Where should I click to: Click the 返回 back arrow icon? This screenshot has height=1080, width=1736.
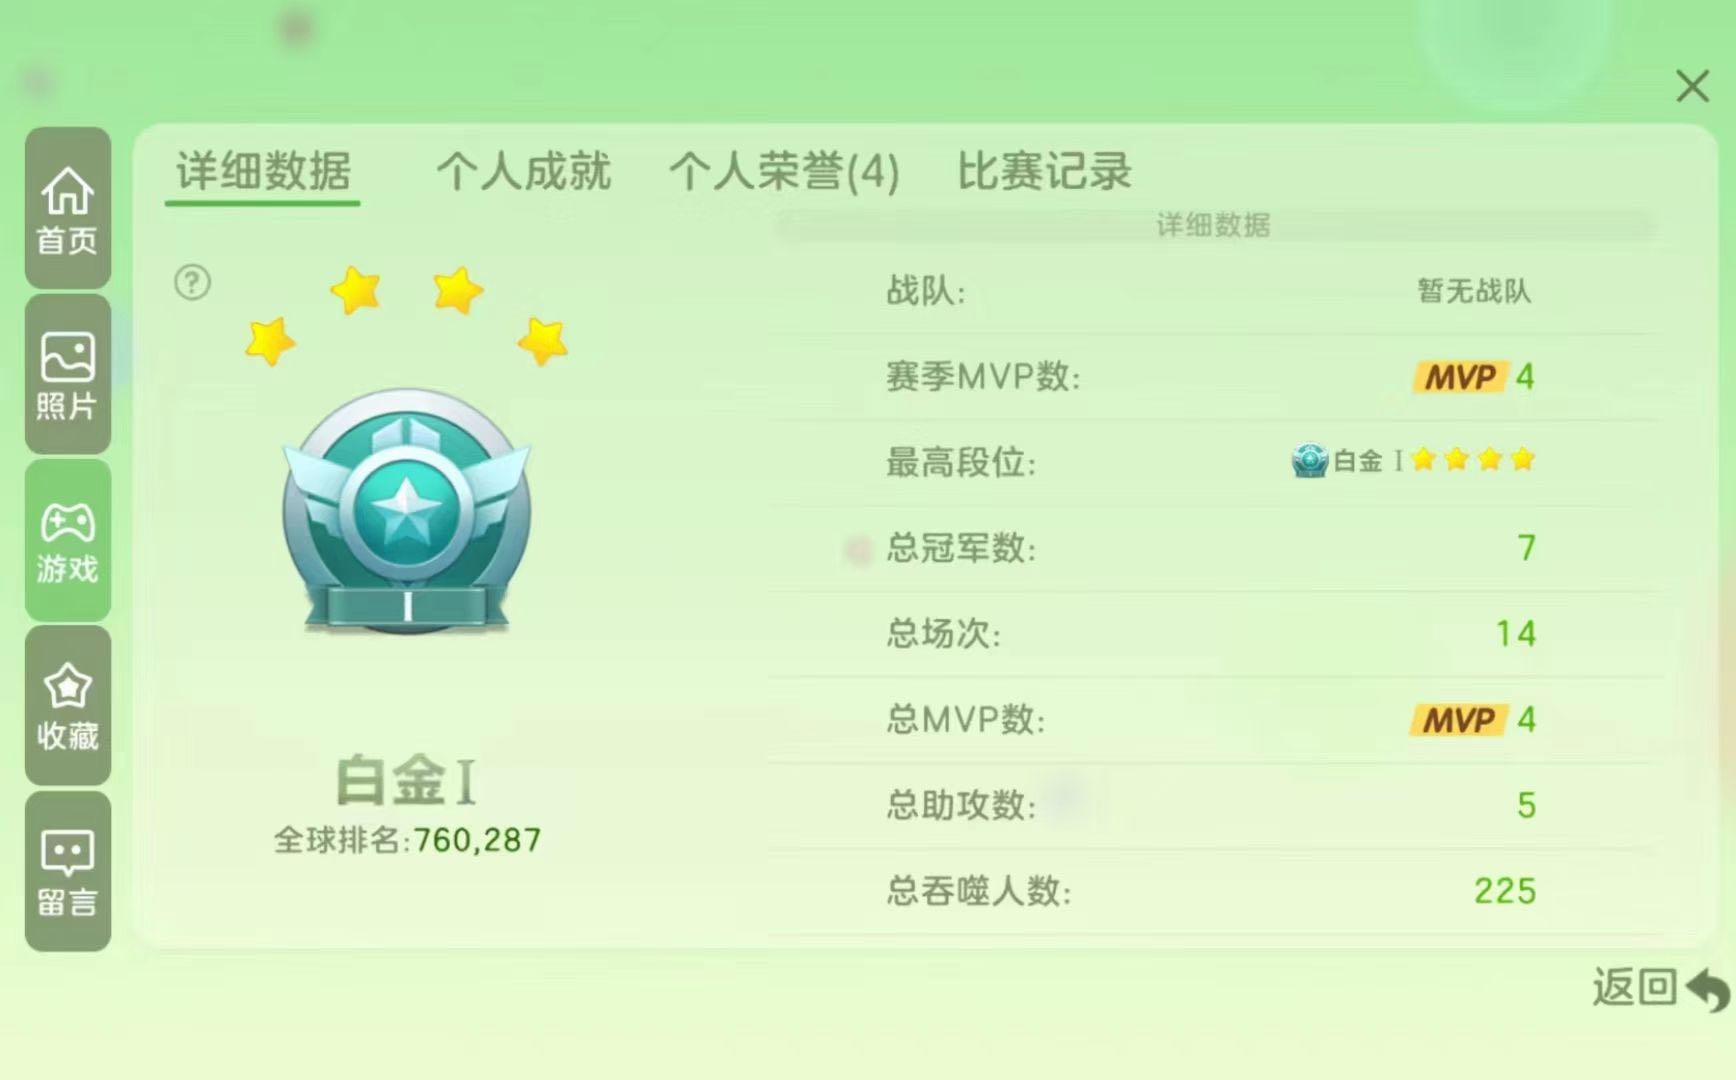(1707, 989)
